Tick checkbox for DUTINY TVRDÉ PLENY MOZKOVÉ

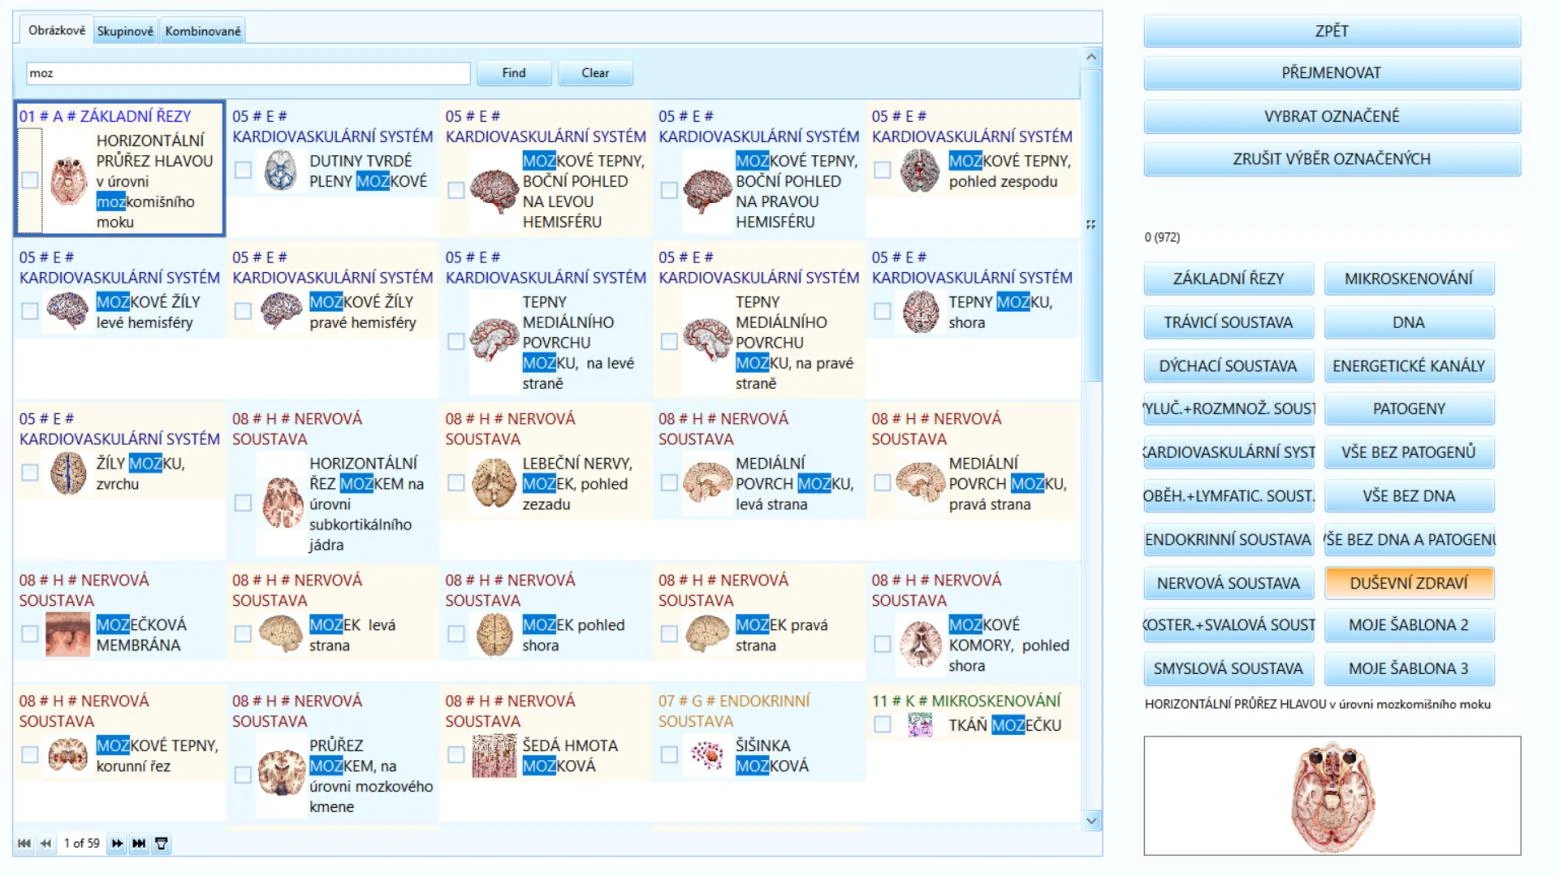click(243, 170)
